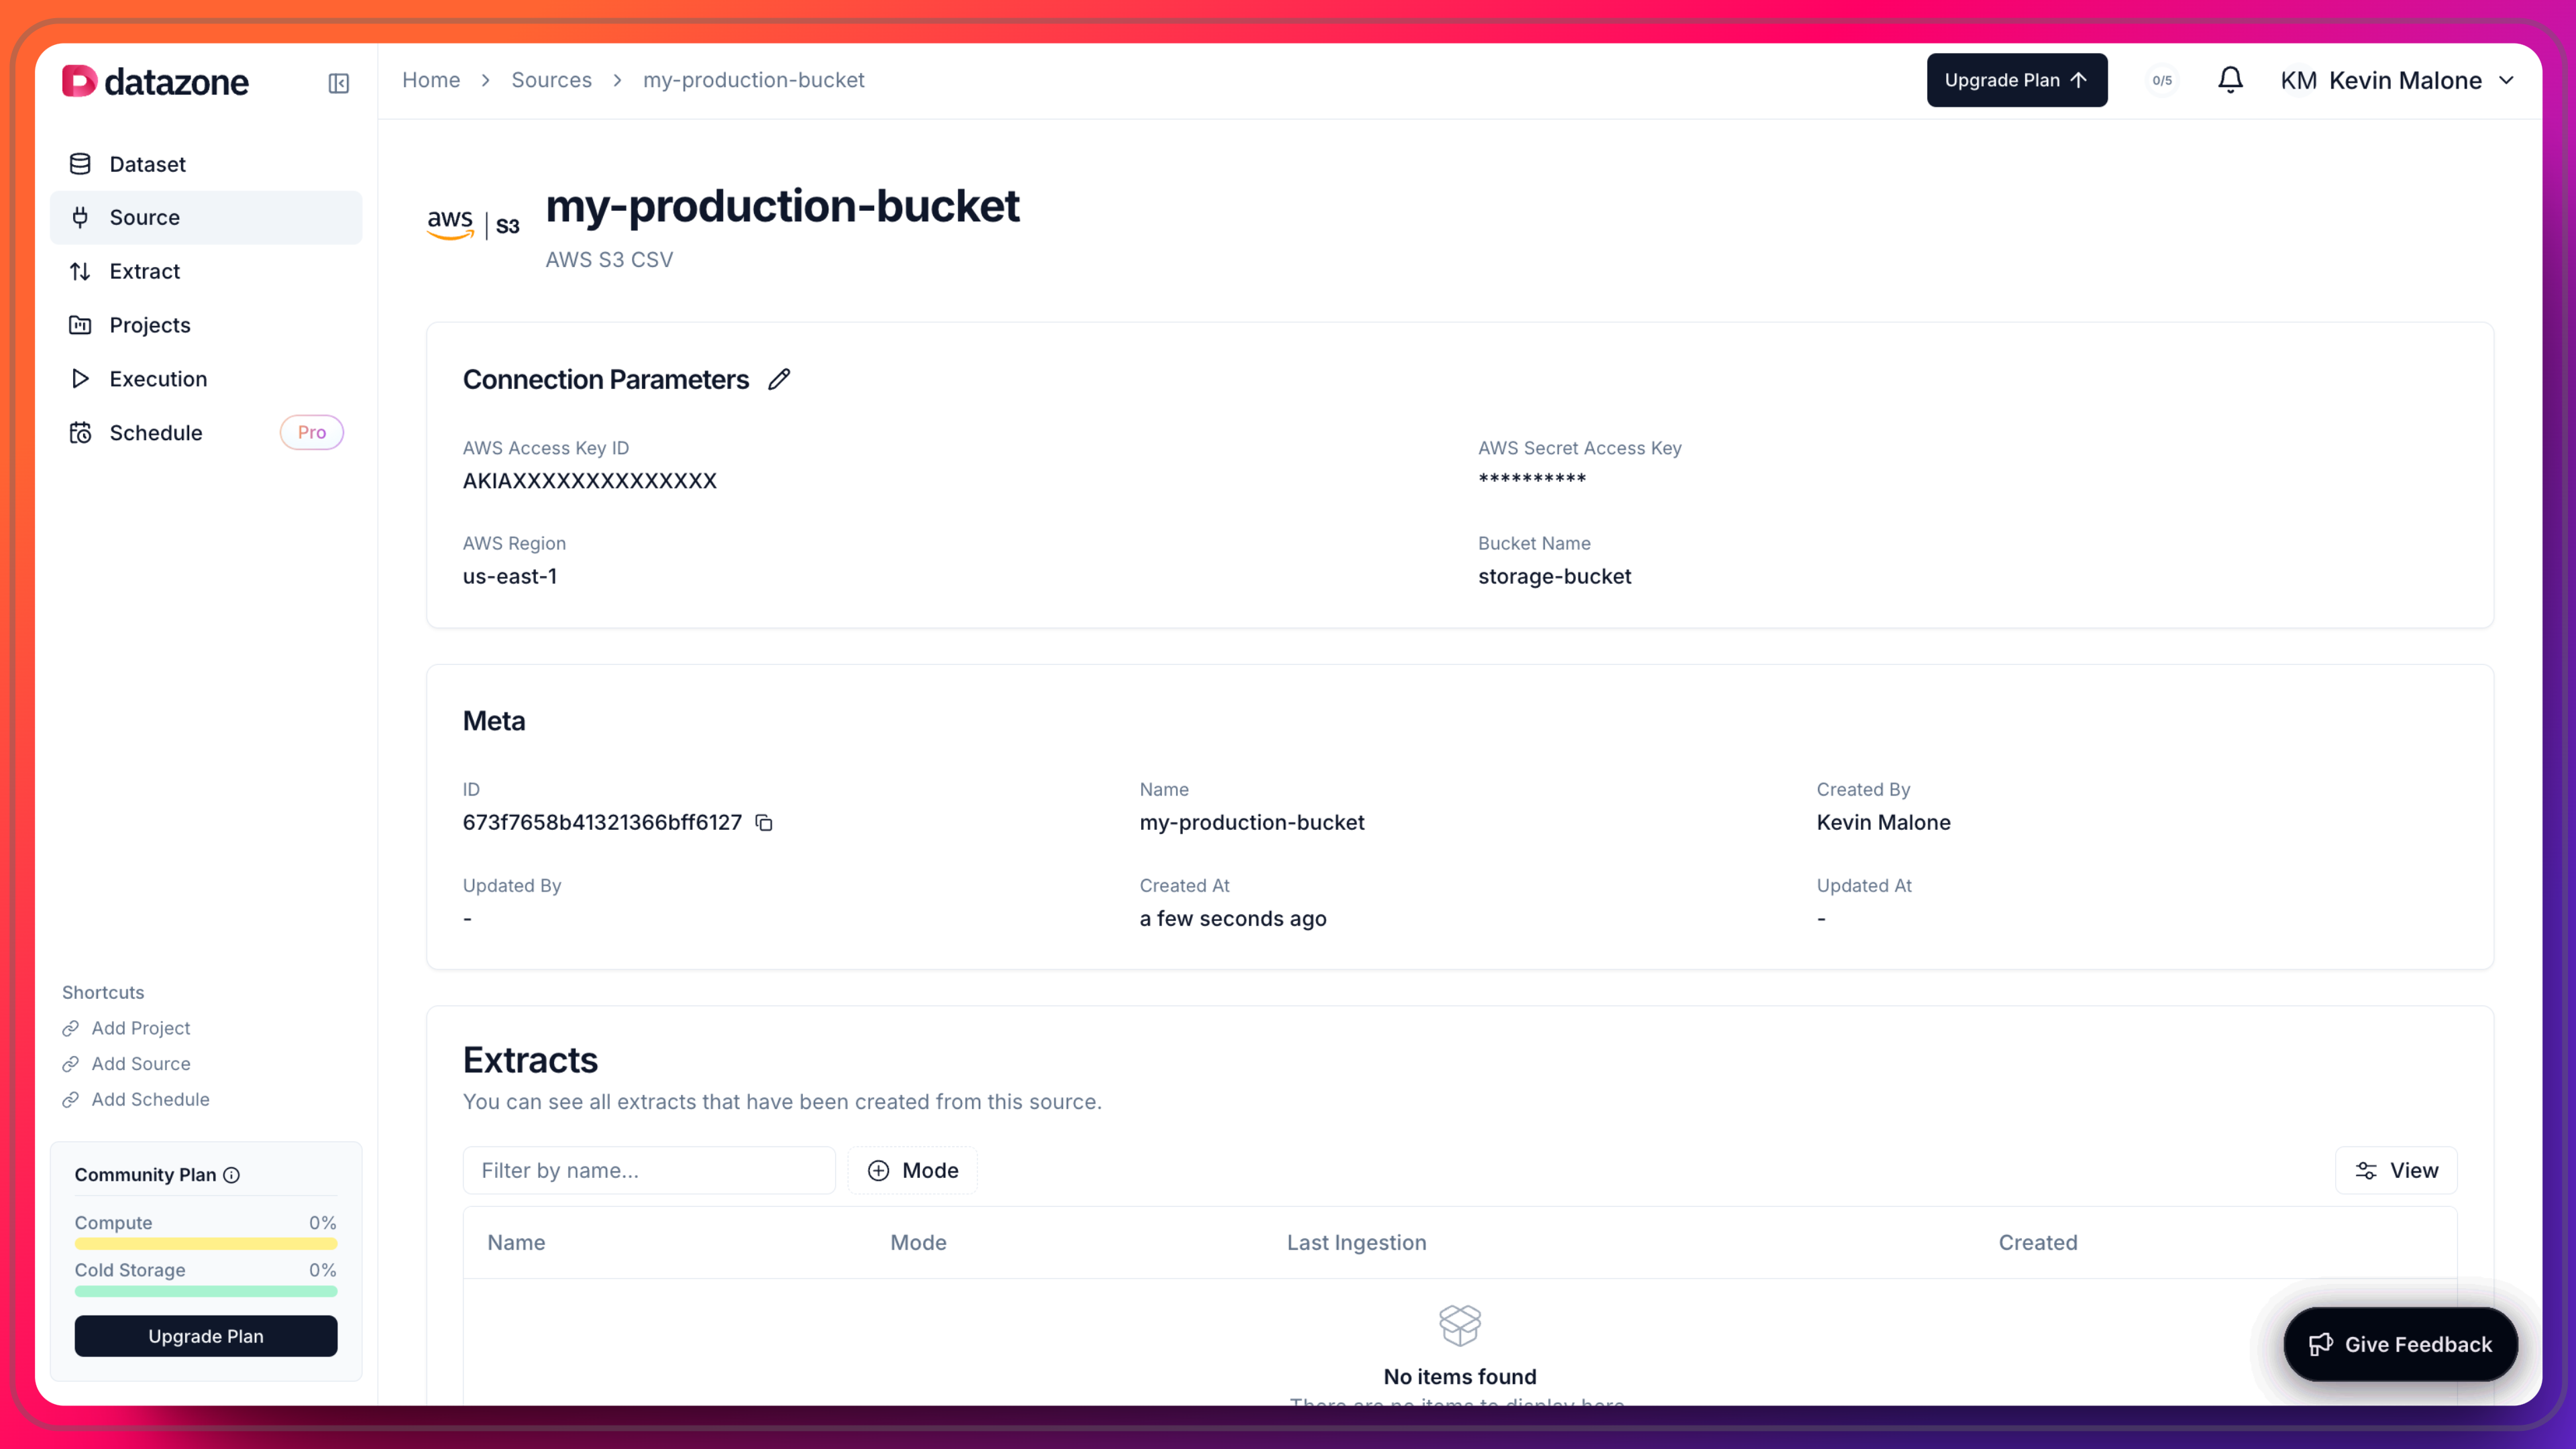Sort by Mode column header

[918, 1243]
